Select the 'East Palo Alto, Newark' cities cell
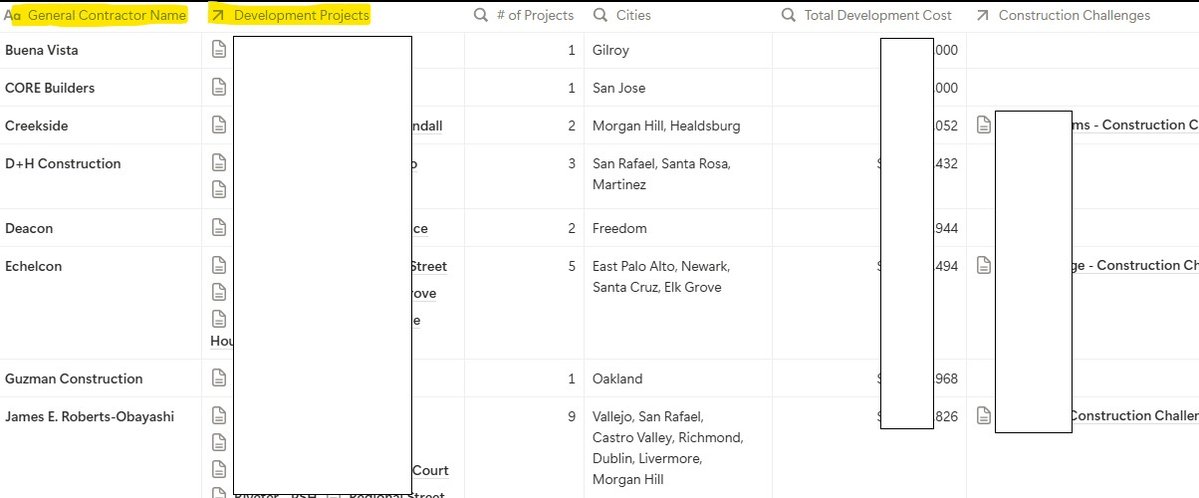The image size is (1199, 498). point(678,303)
